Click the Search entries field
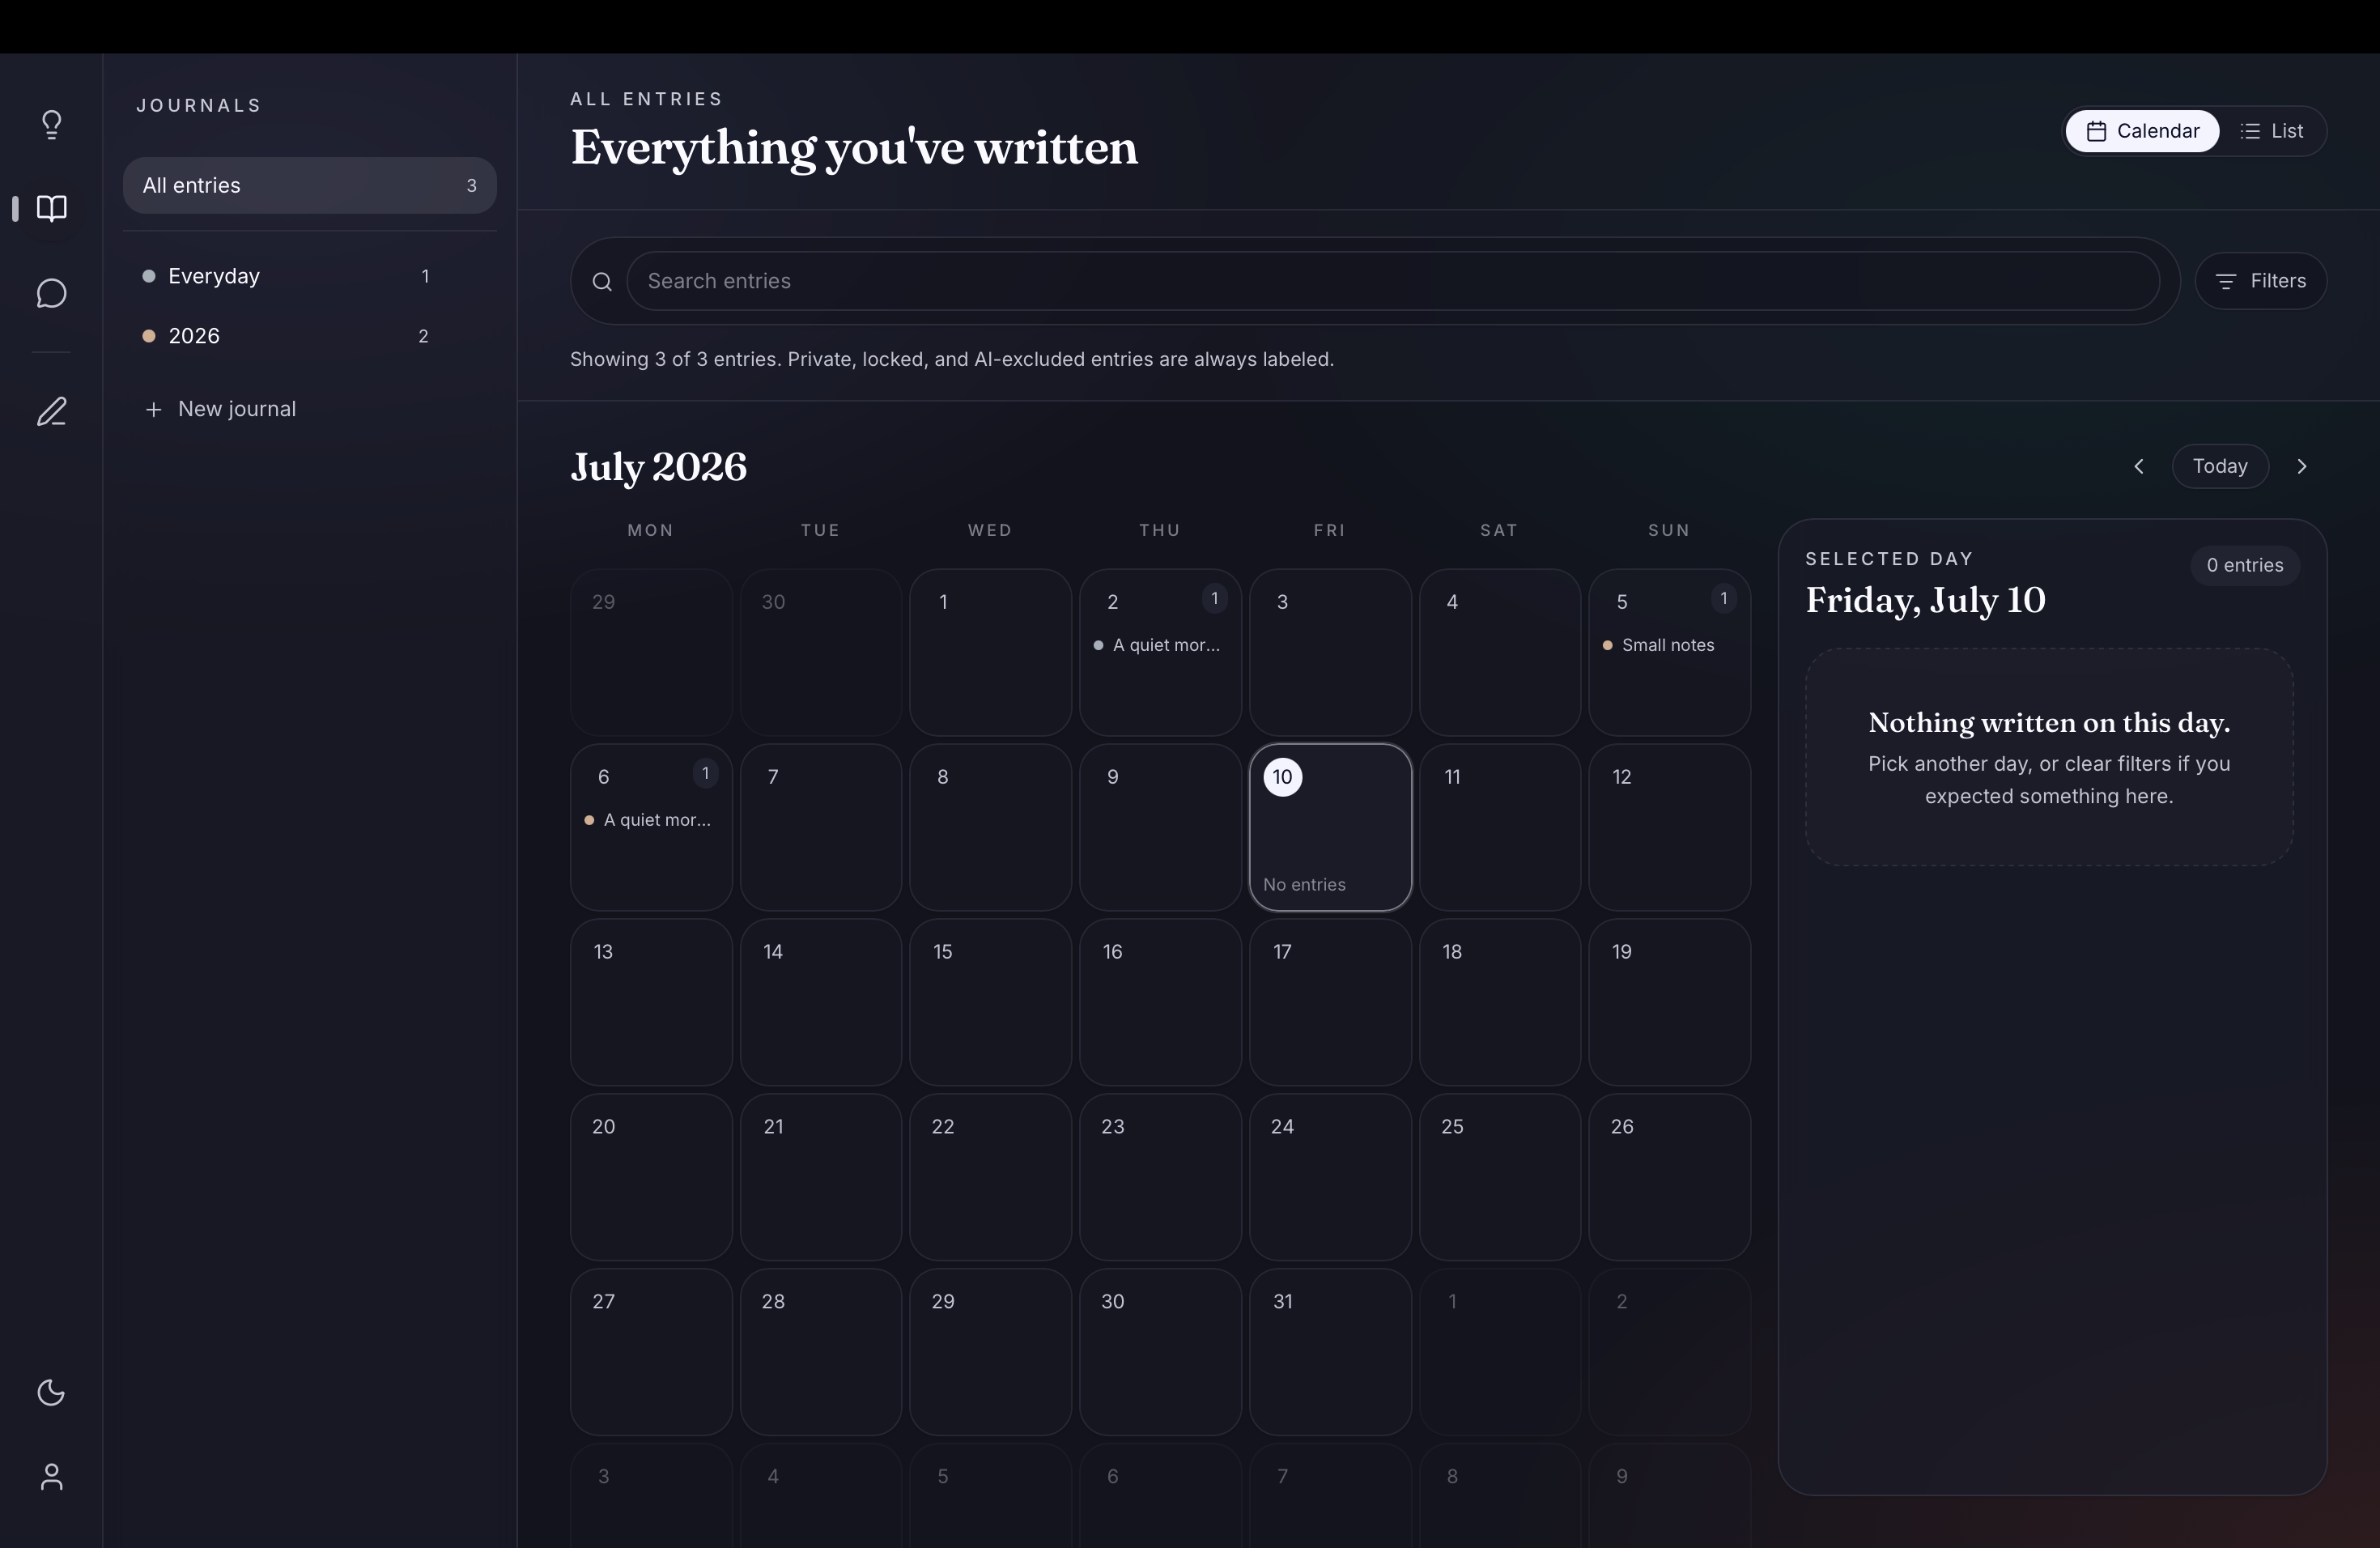The height and width of the screenshot is (1548, 2380). click(1392, 281)
